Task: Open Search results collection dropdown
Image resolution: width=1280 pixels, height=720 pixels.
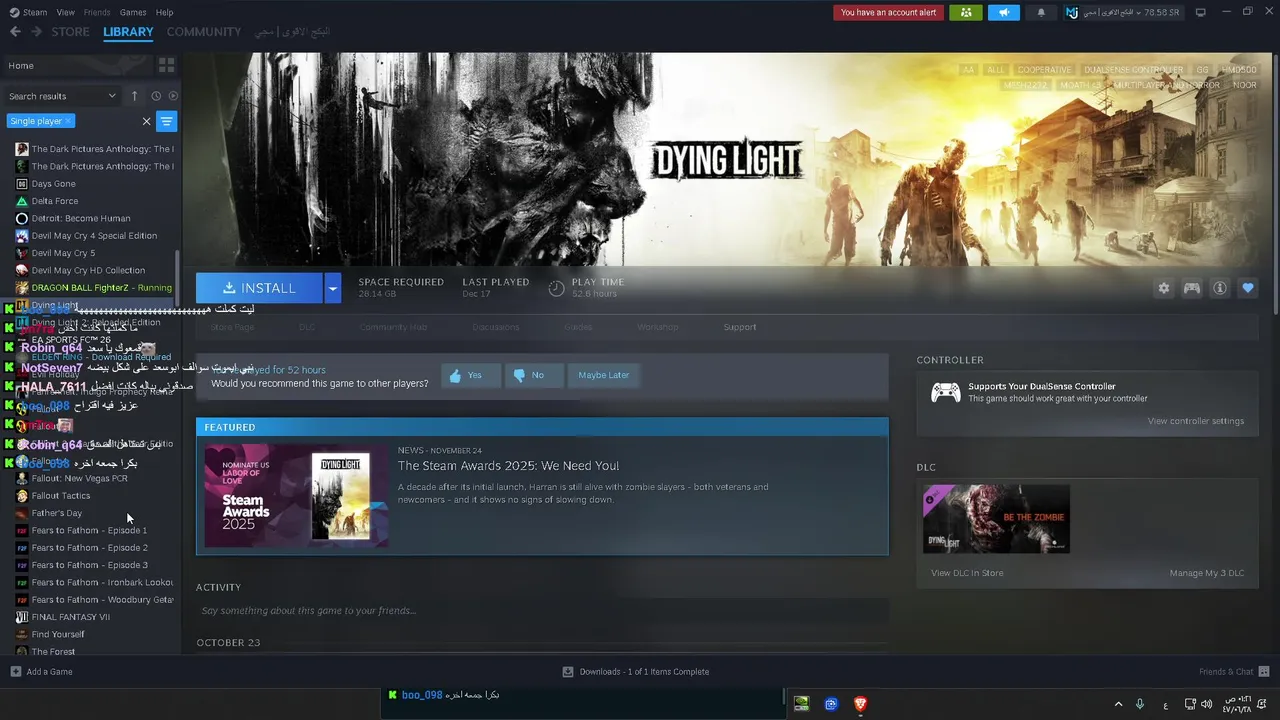Action: 62,96
